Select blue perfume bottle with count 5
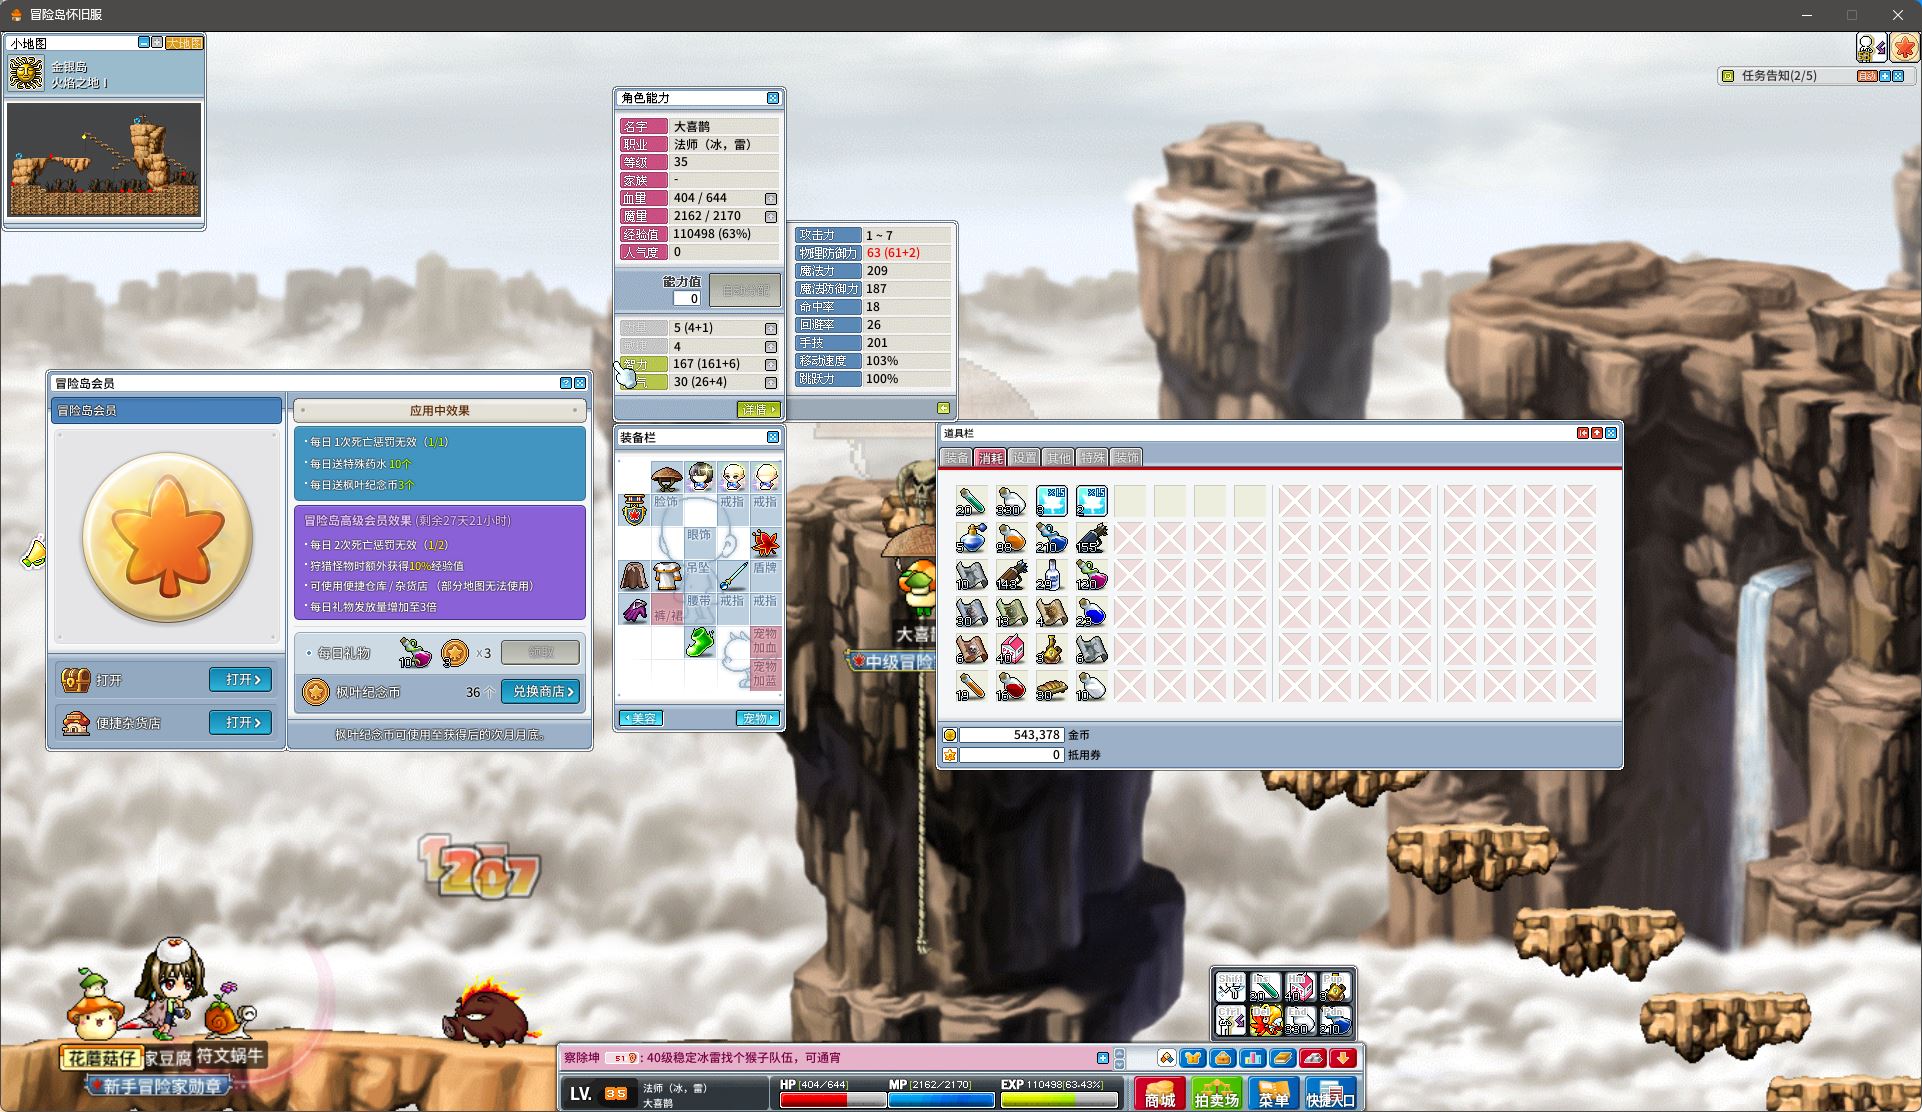The width and height of the screenshot is (1922, 1112). point(970,538)
